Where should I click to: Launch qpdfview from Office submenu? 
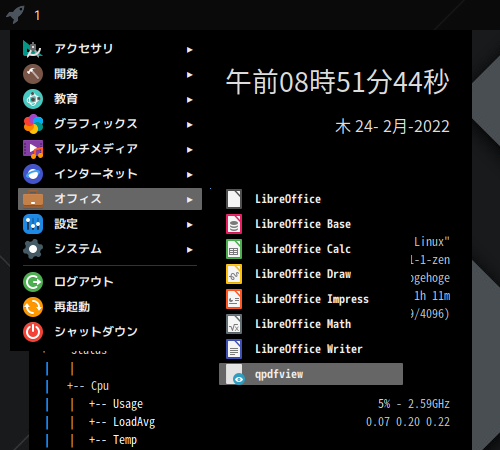(311, 374)
